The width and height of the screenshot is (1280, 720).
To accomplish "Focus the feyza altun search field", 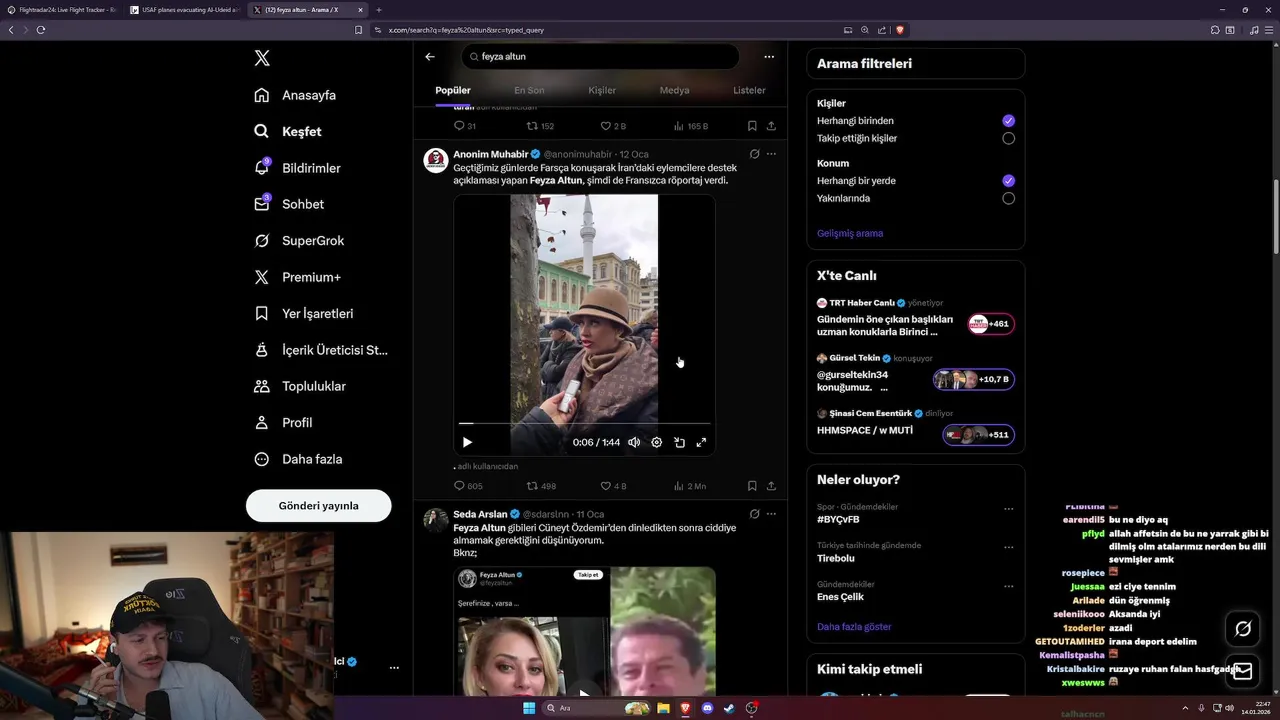I will click(x=600, y=57).
